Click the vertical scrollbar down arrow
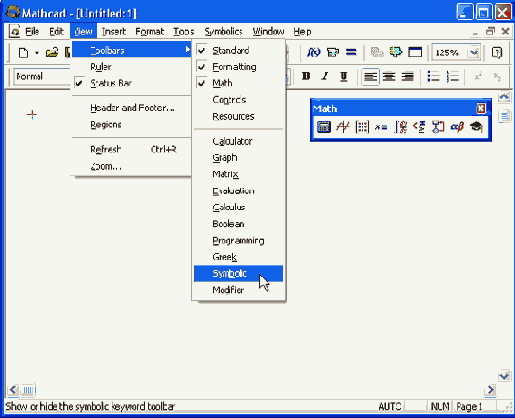The image size is (515, 418). click(504, 376)
